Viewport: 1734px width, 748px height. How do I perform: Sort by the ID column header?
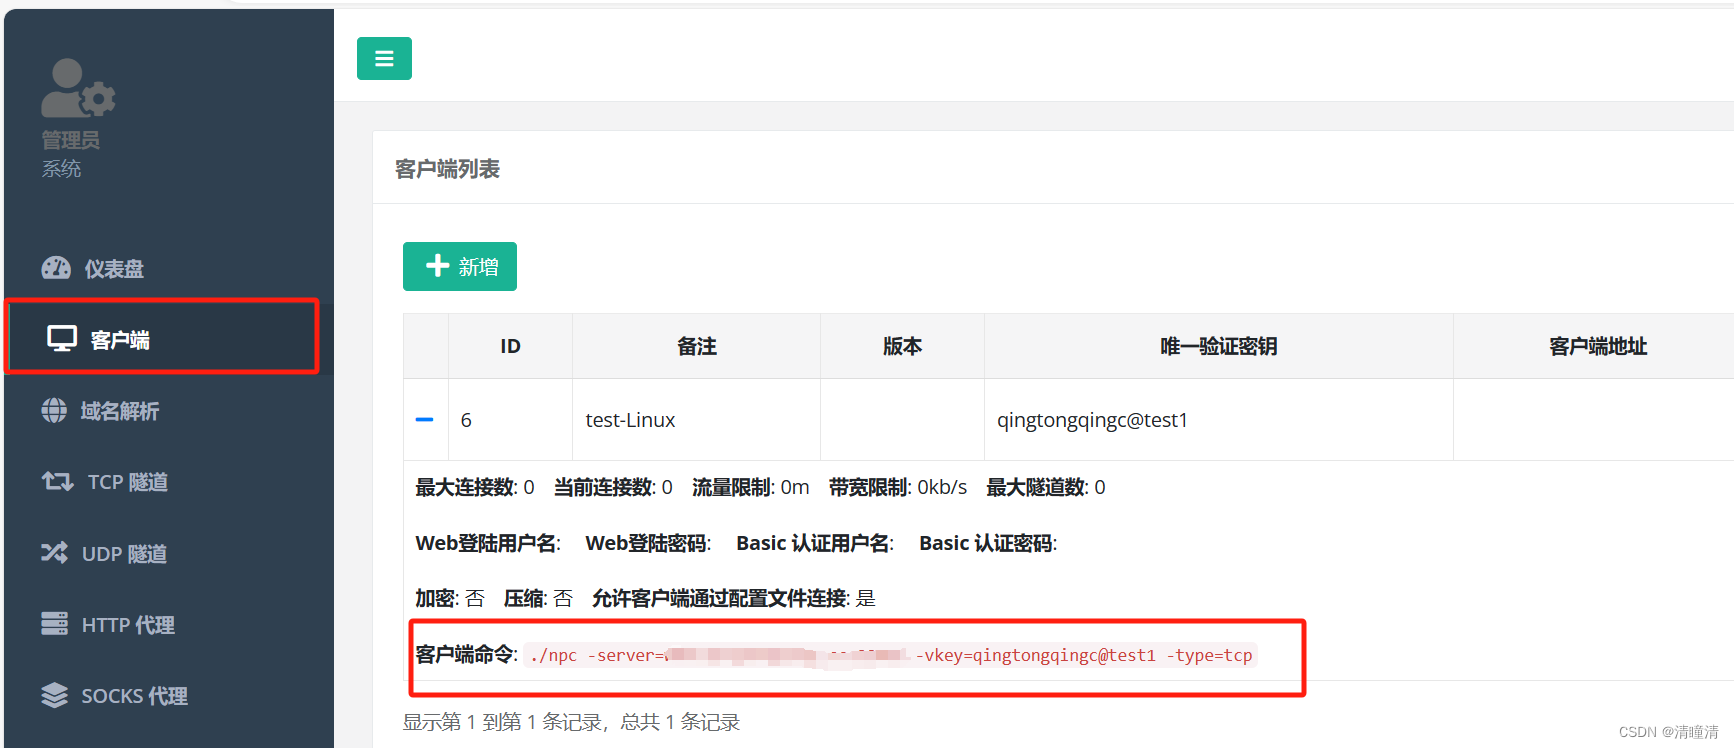click(x=510, y=346)
